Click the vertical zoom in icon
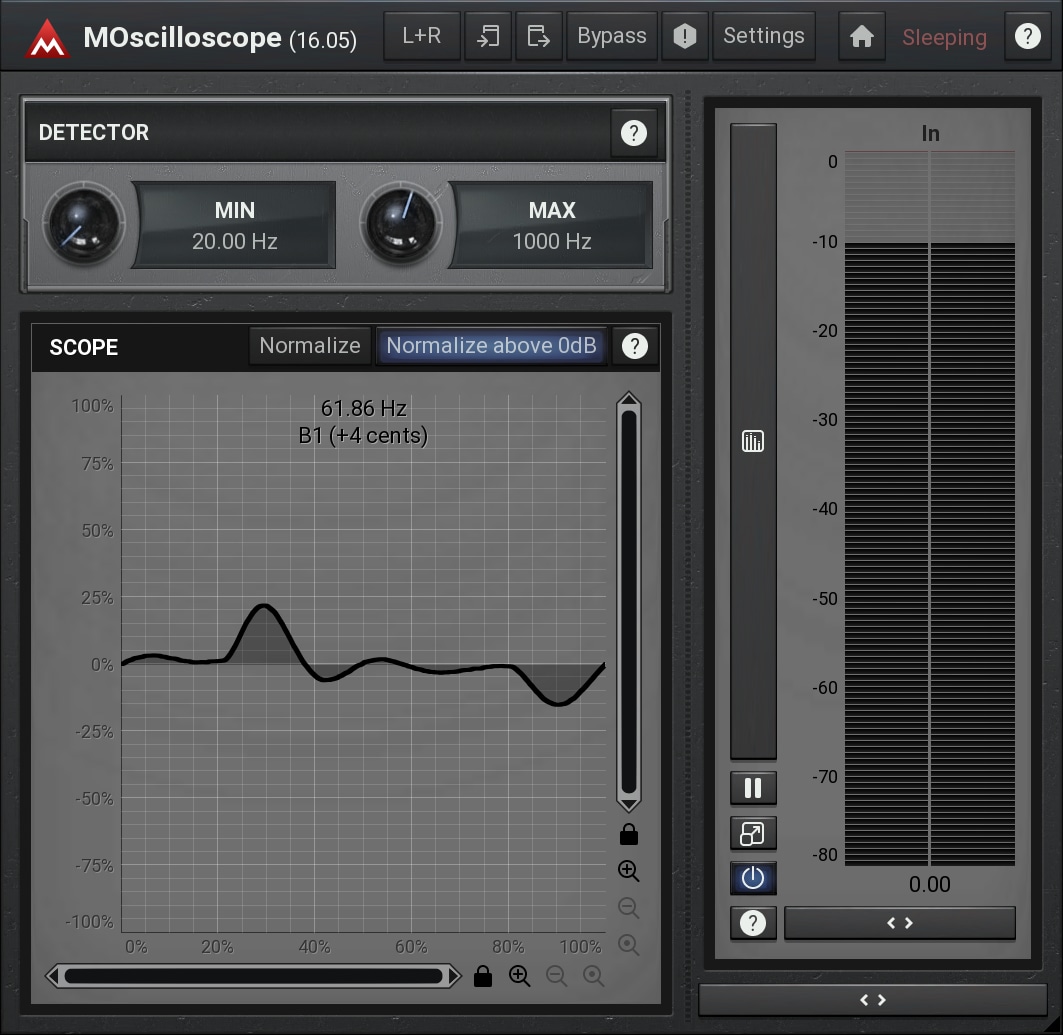Viewport: 1063px width, 1035px height. click(628, 871)
